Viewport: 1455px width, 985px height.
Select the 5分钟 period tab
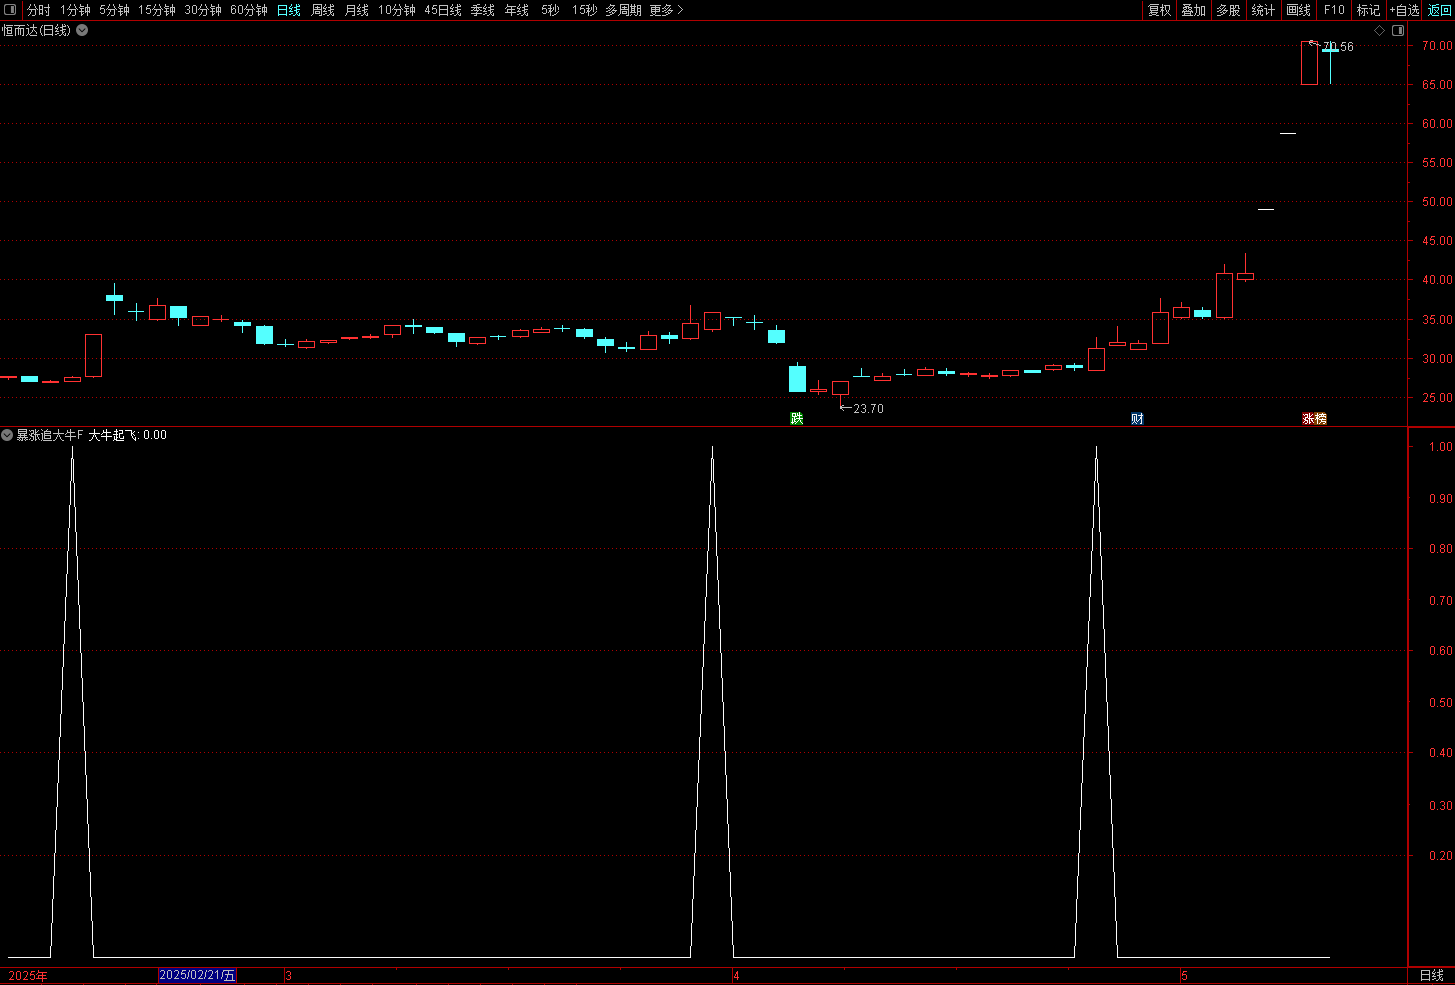[x=114, y=10]
